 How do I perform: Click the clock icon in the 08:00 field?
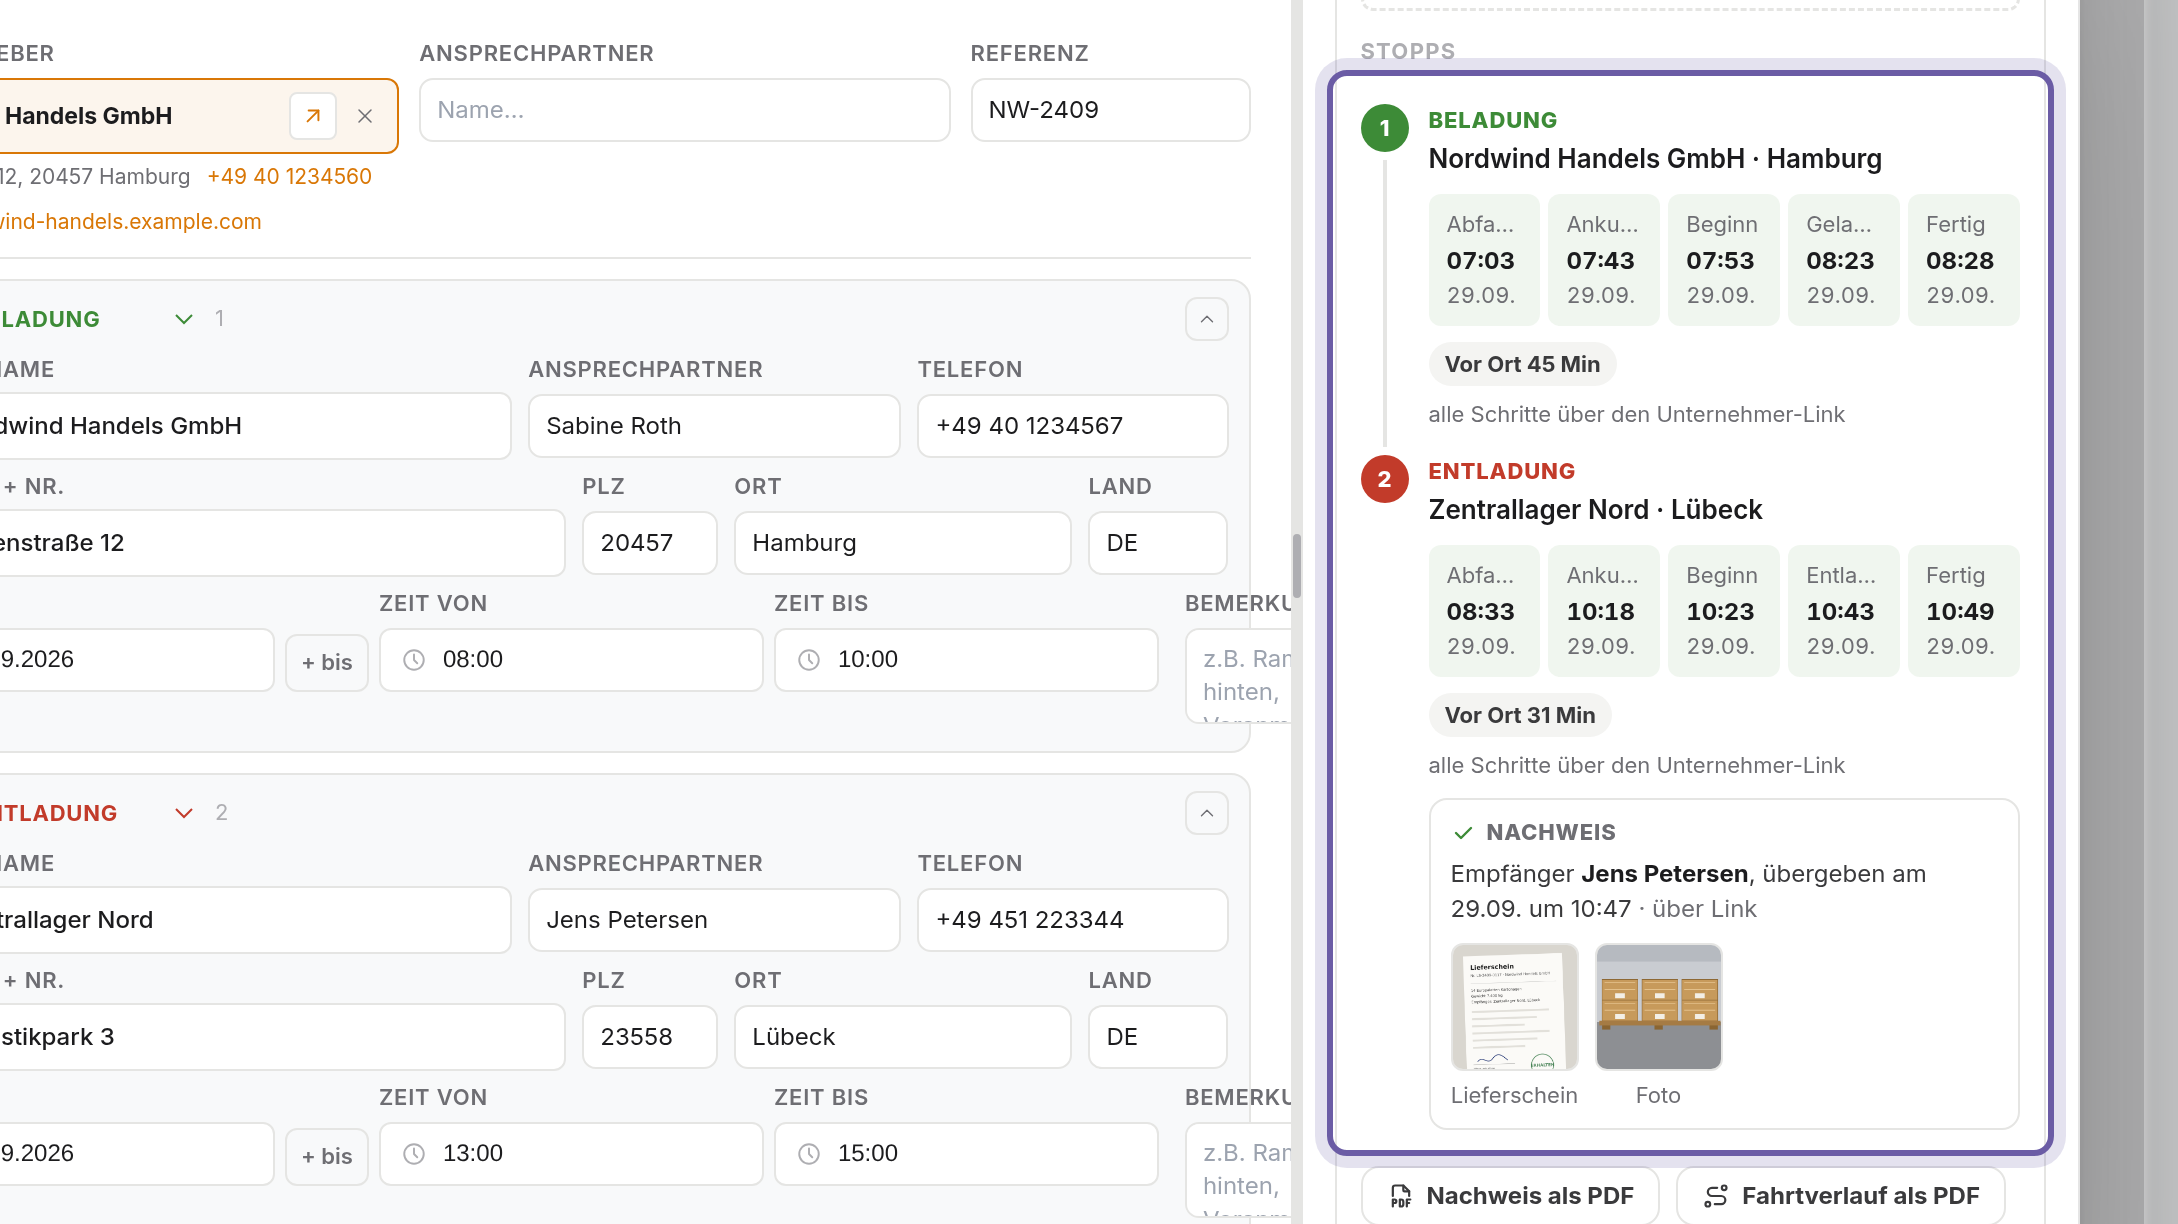[x=414, y=660]
